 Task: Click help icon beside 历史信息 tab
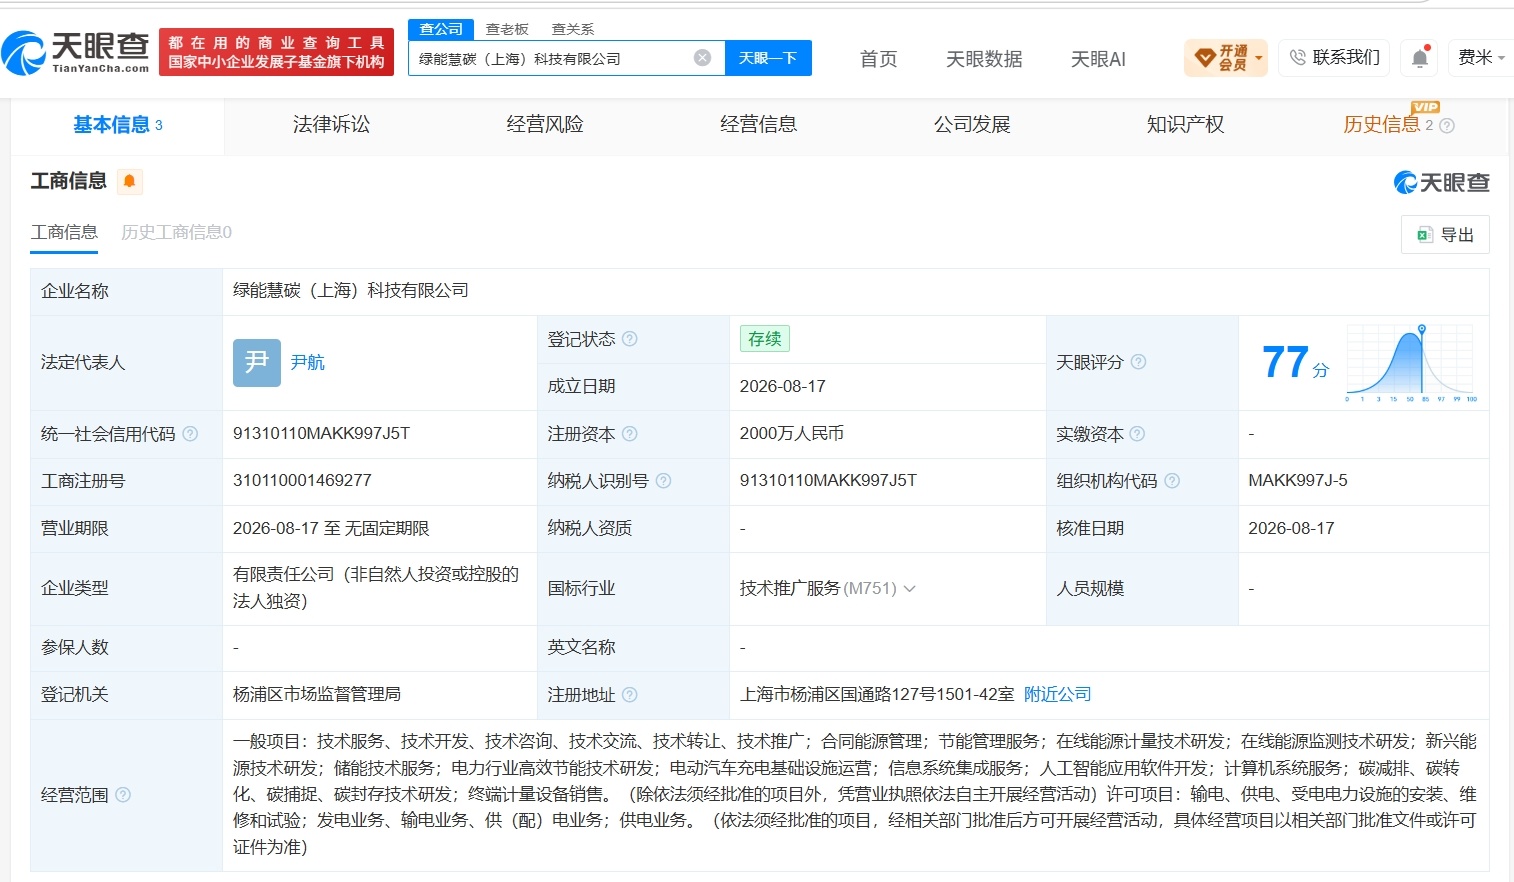pyautogui.click(x=1447, y=126)
